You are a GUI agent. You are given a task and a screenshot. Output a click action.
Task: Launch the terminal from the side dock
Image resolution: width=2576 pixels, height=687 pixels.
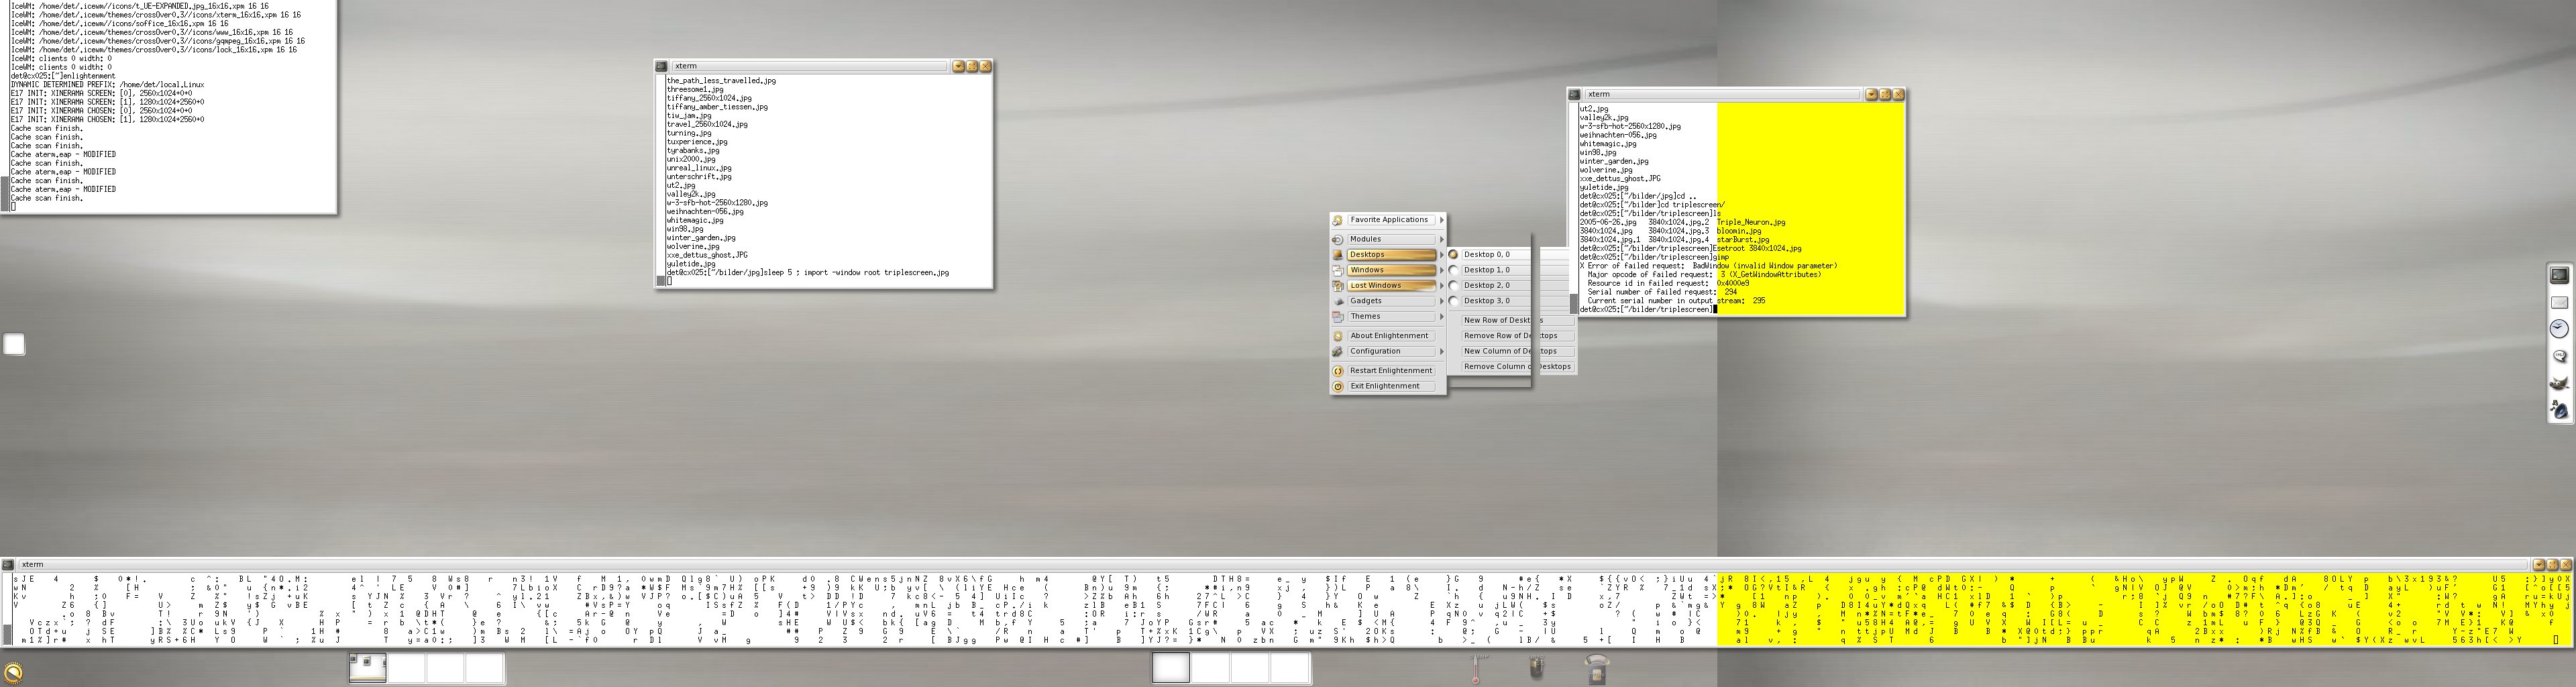click(2559, 275)
